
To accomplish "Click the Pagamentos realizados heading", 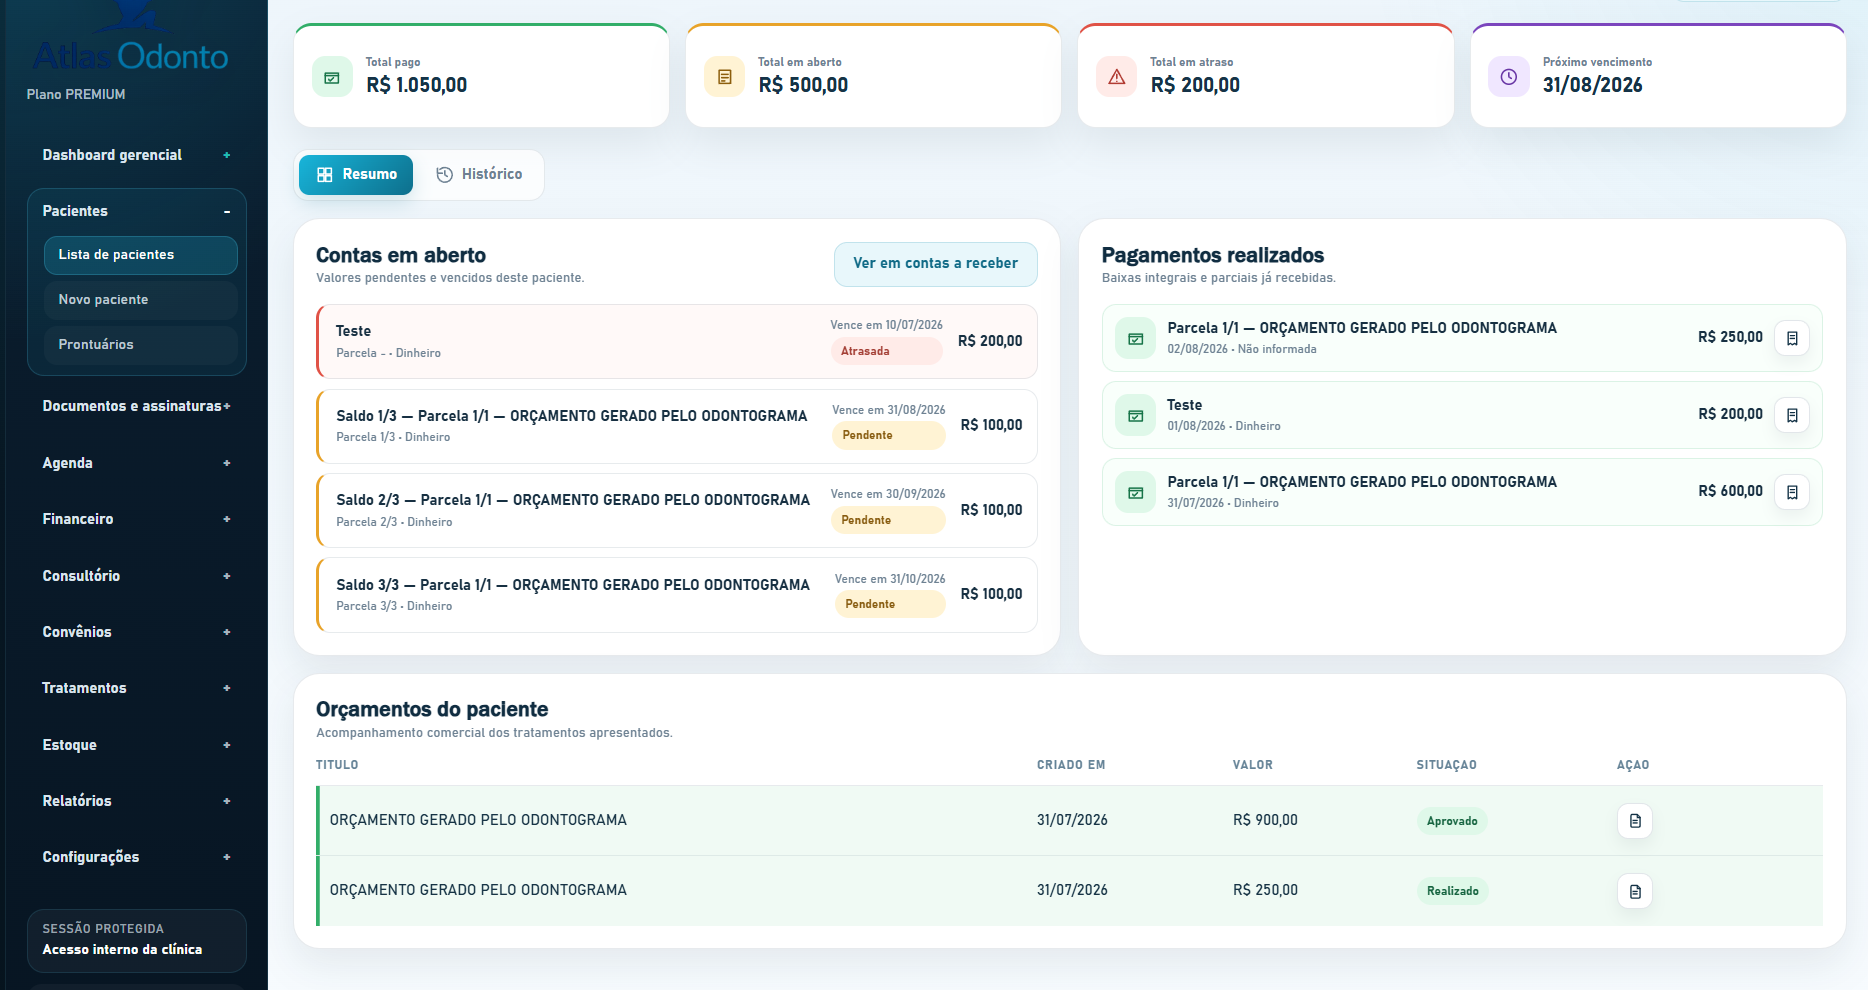I will pos(1213,255).
